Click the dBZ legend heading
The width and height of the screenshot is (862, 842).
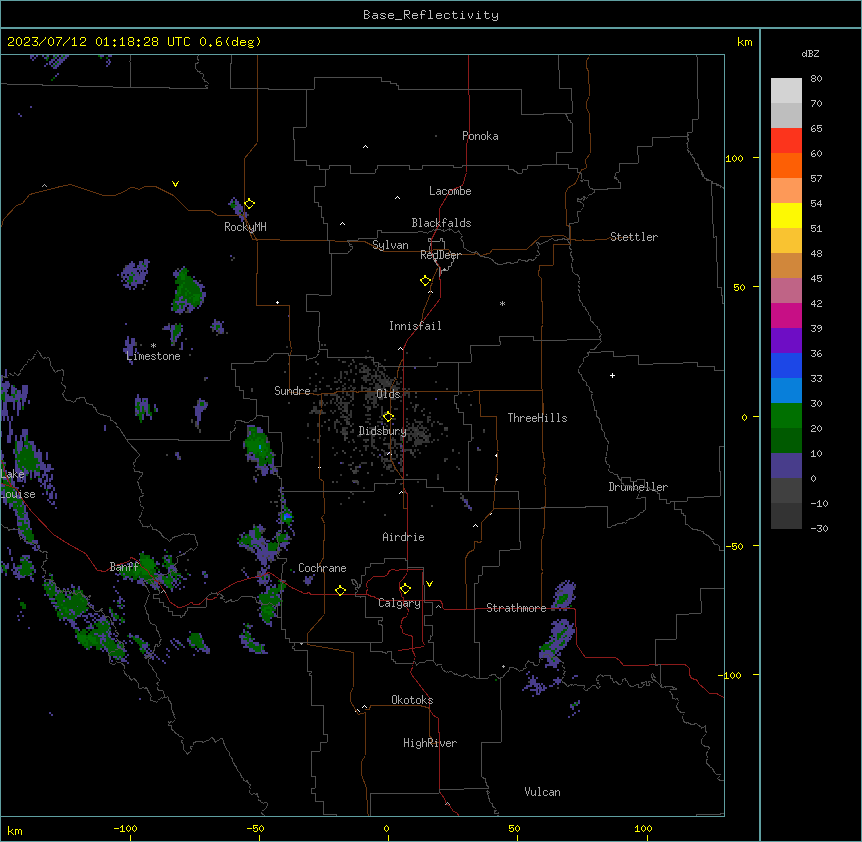(810, 54)
